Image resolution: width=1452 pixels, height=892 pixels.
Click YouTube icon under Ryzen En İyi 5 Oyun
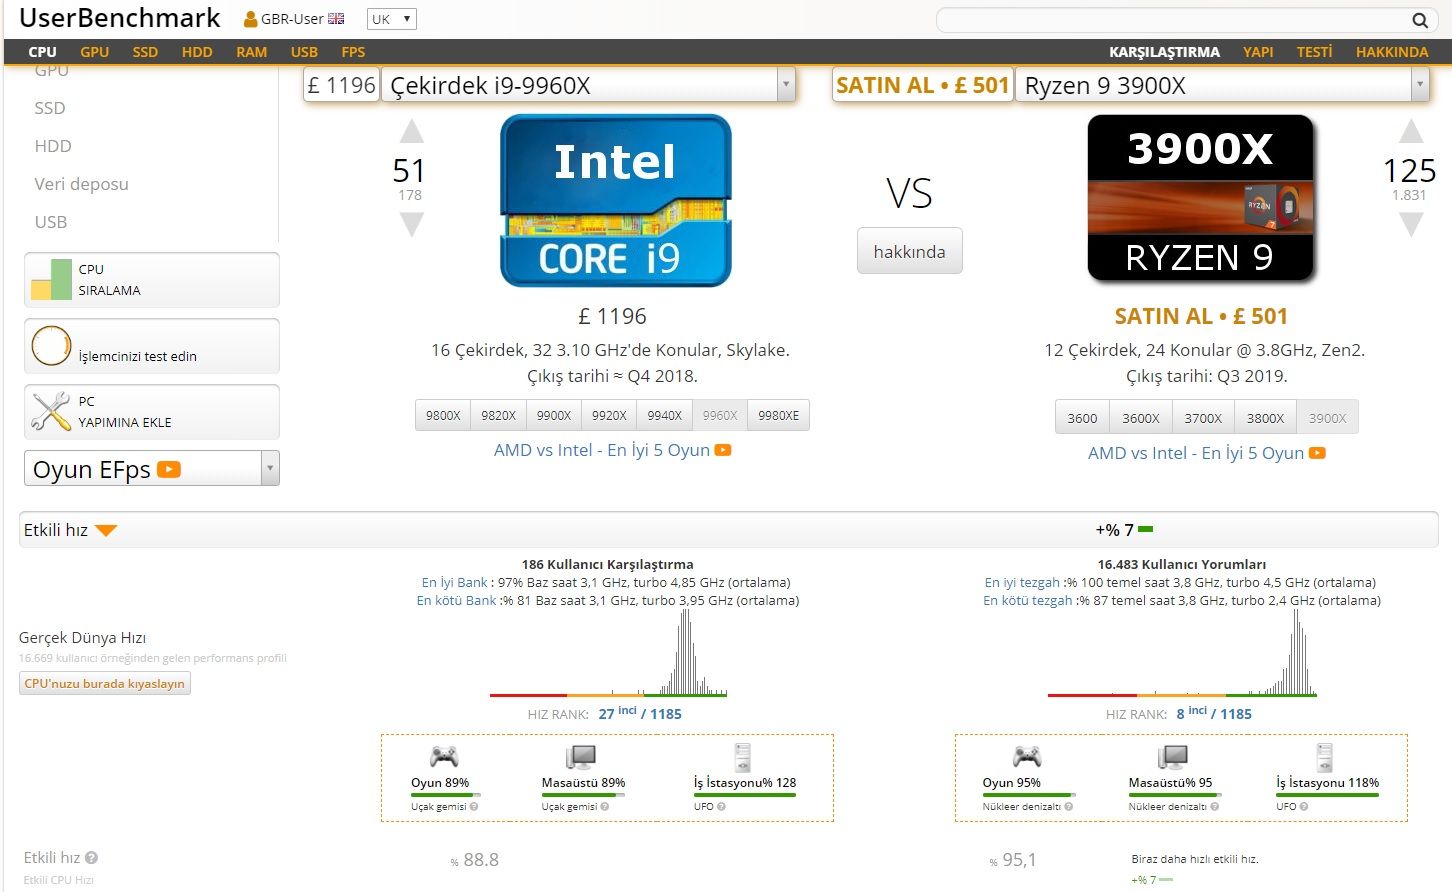point(1317,453)
